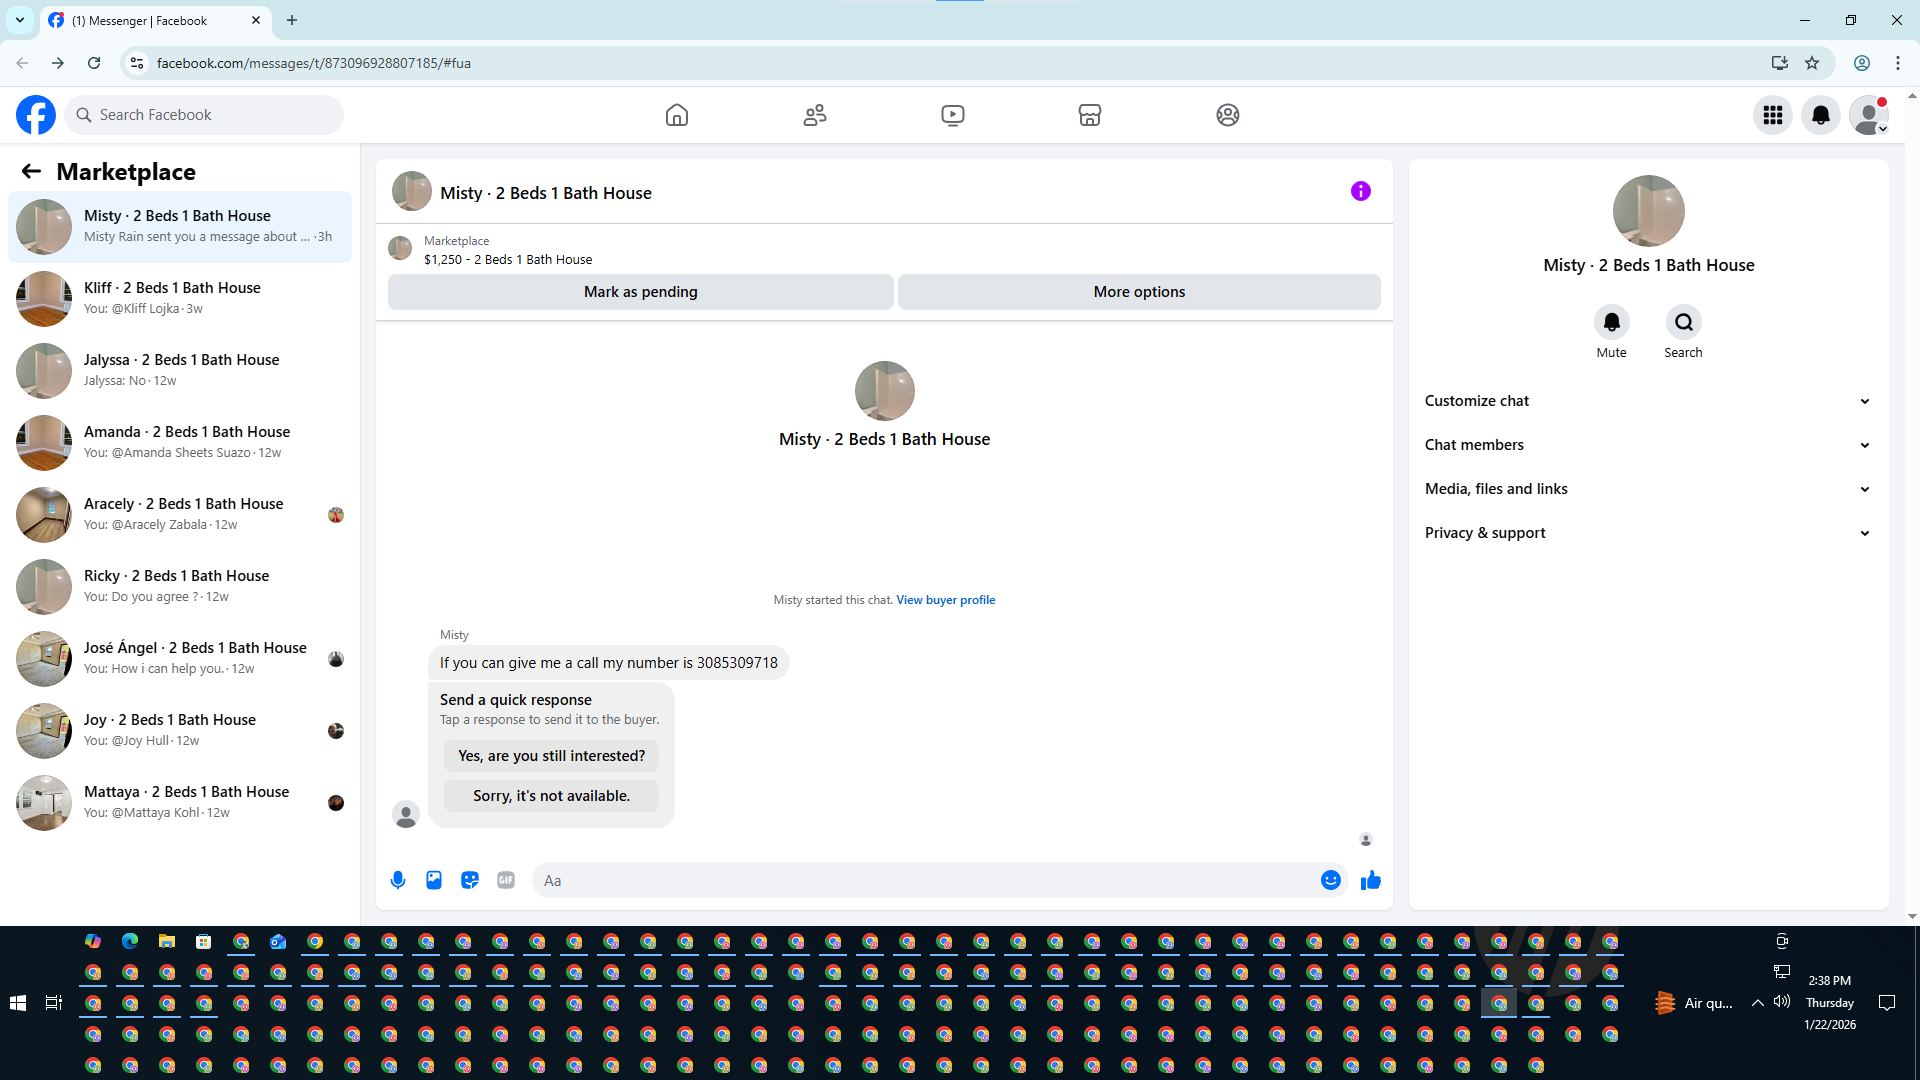Open the Friends icon in top navigation
This screenshot has width=1920, height=1080.
click(815, 115)
